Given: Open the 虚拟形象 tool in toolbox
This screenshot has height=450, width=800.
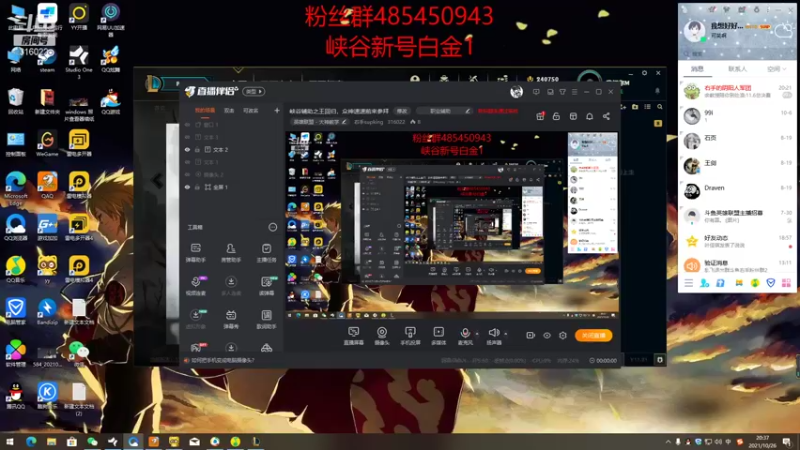Looking at the screenshot, I should coord(195,319).
